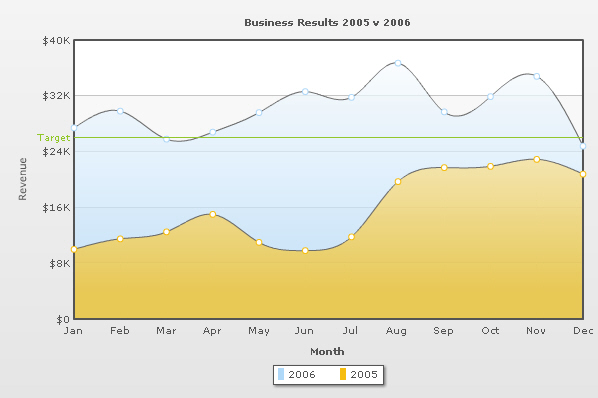Click the 2006 June data point

[x=305, y=91]
